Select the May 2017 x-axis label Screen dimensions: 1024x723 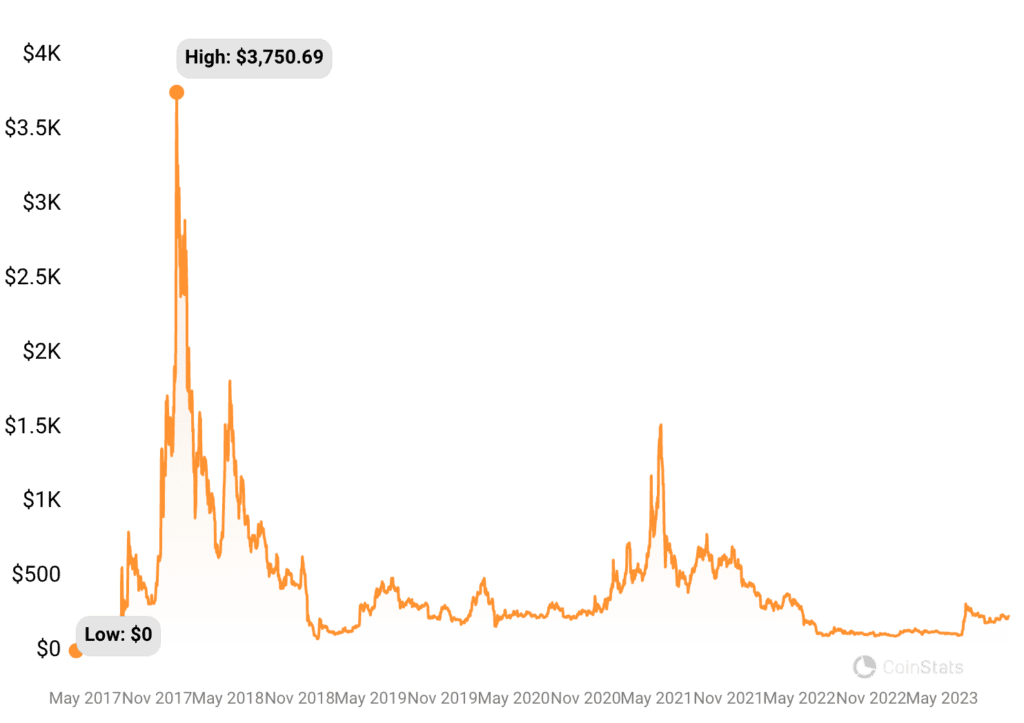[x=85, y=698]
